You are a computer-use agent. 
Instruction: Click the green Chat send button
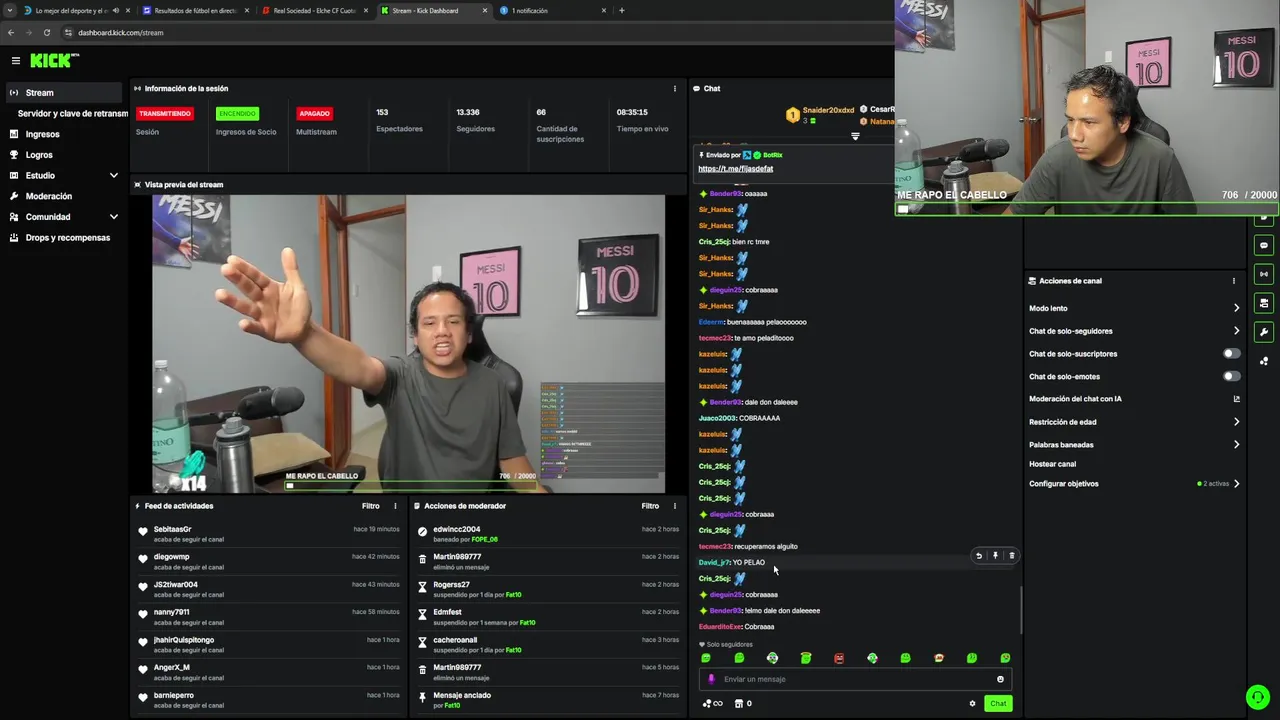(998, 704)
